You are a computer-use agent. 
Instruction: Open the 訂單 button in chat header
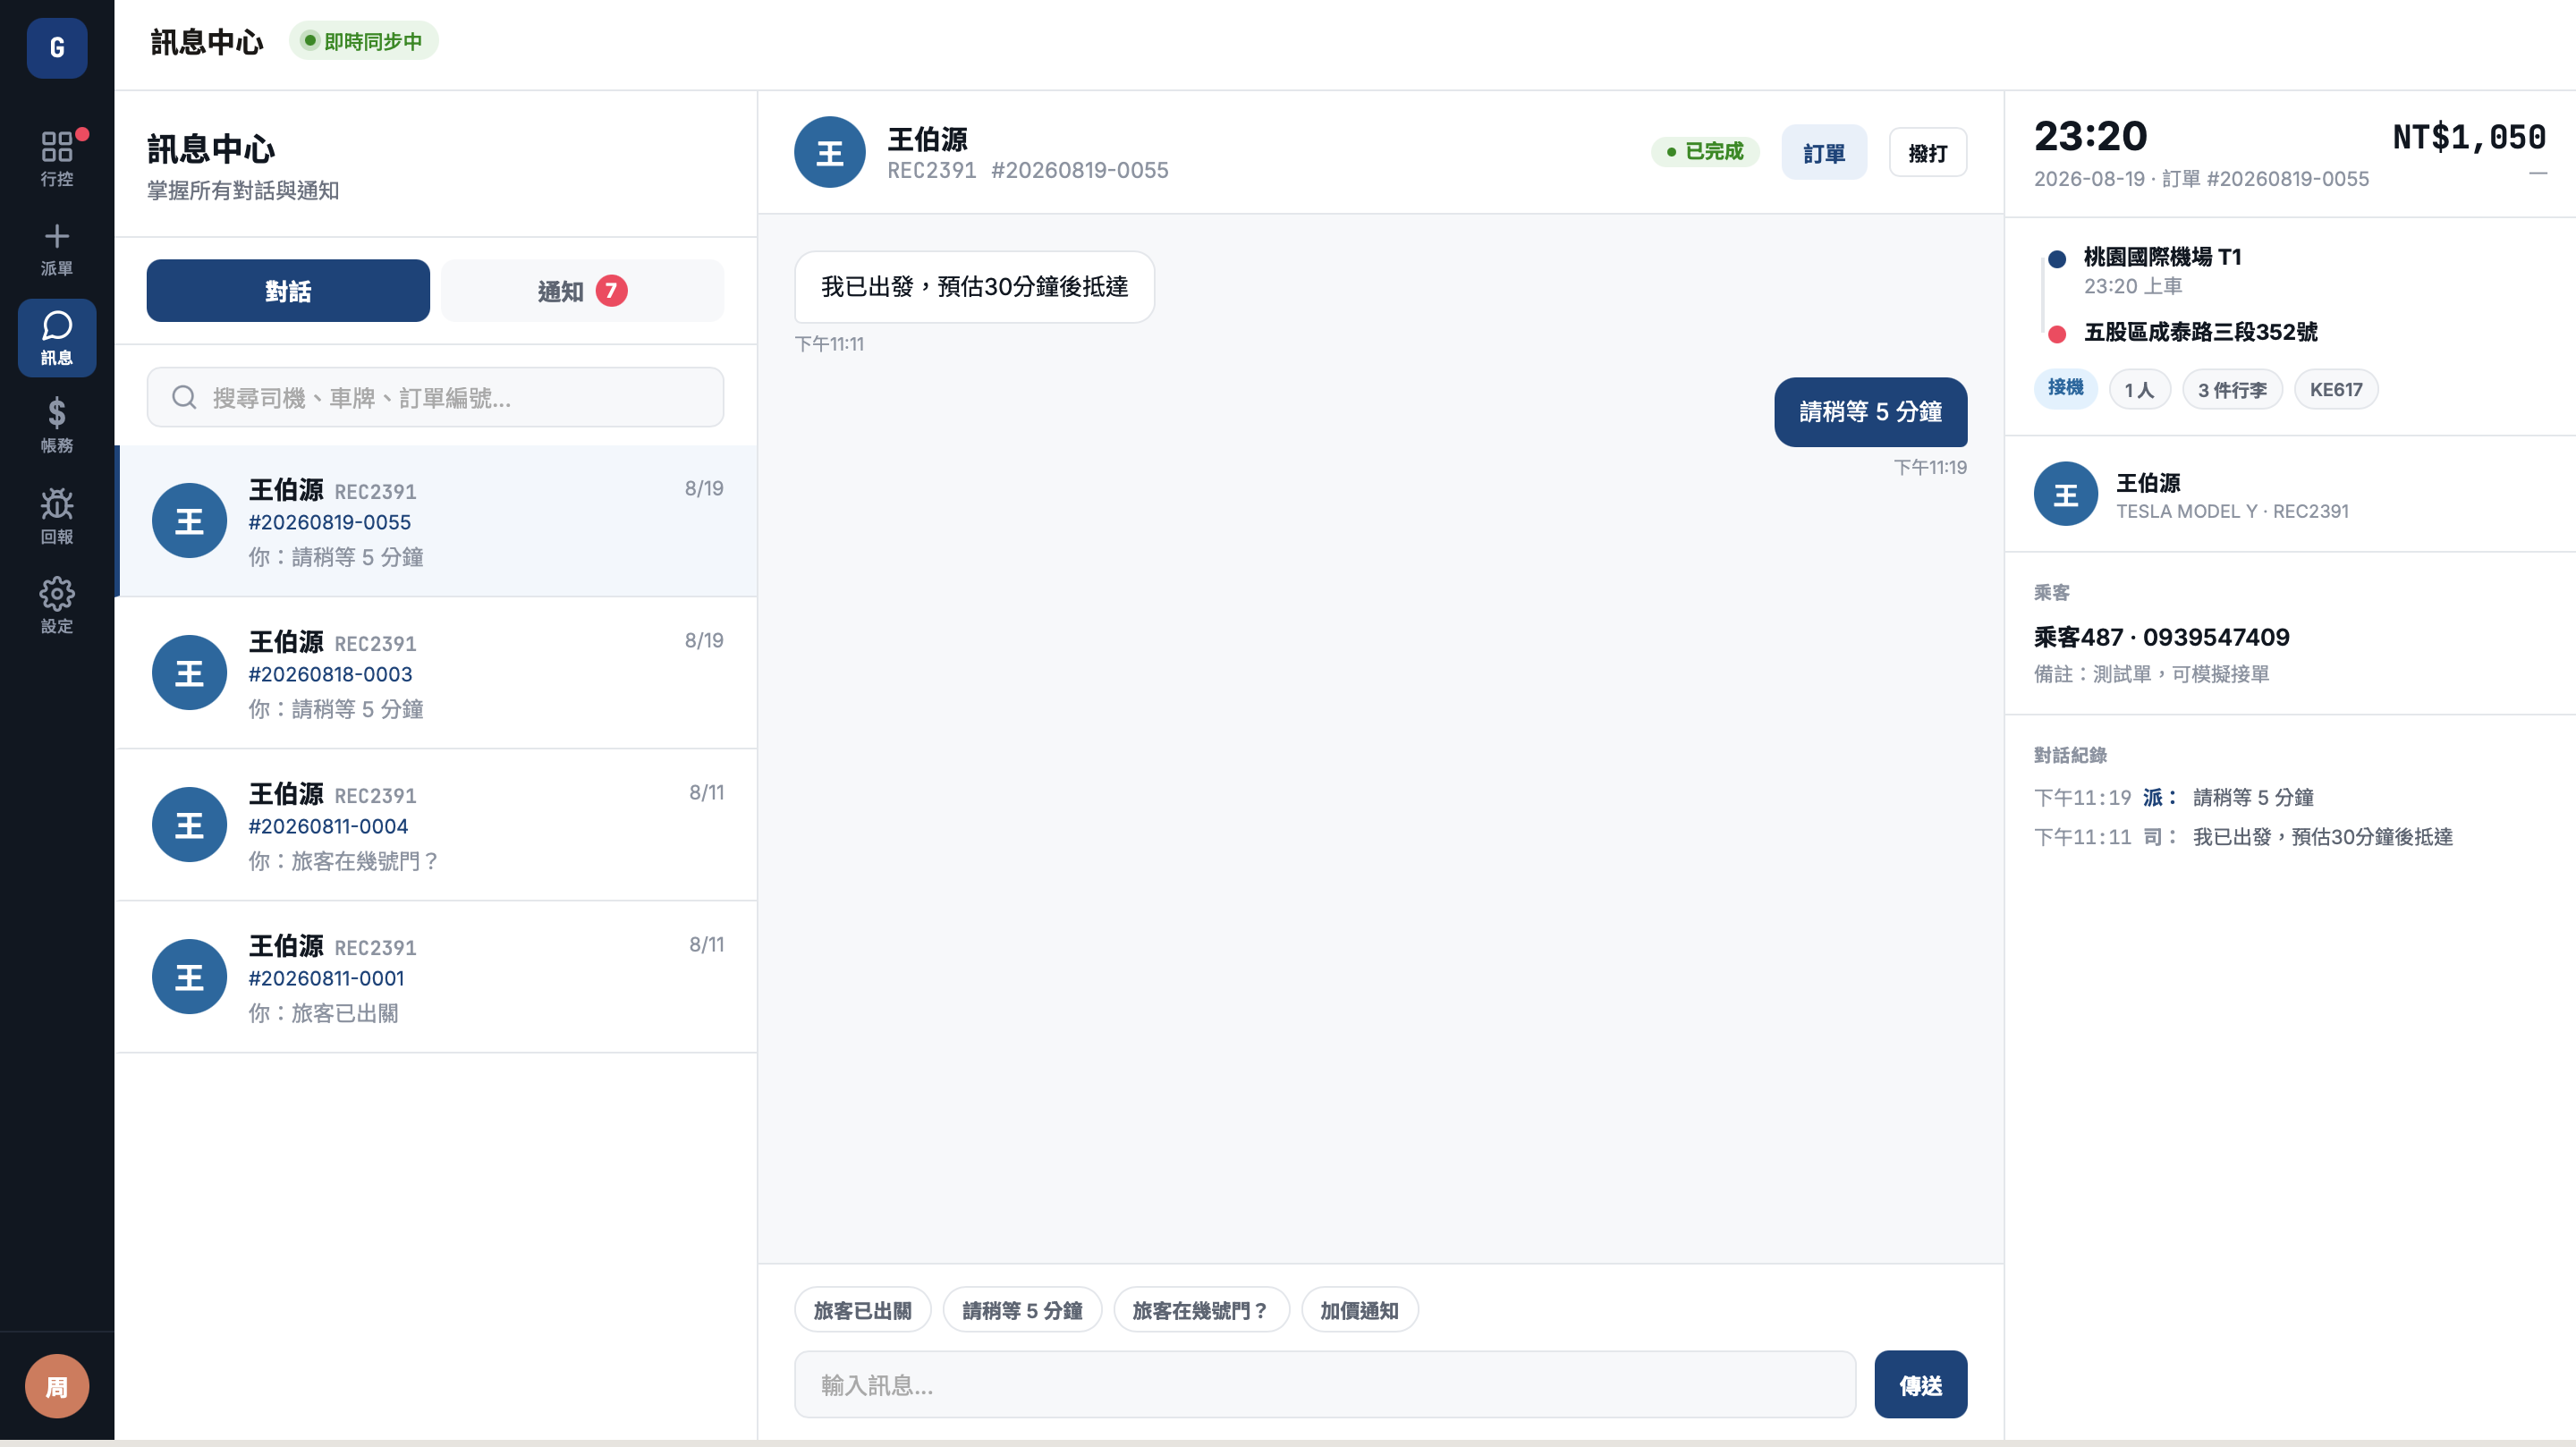coord(1823,152)
